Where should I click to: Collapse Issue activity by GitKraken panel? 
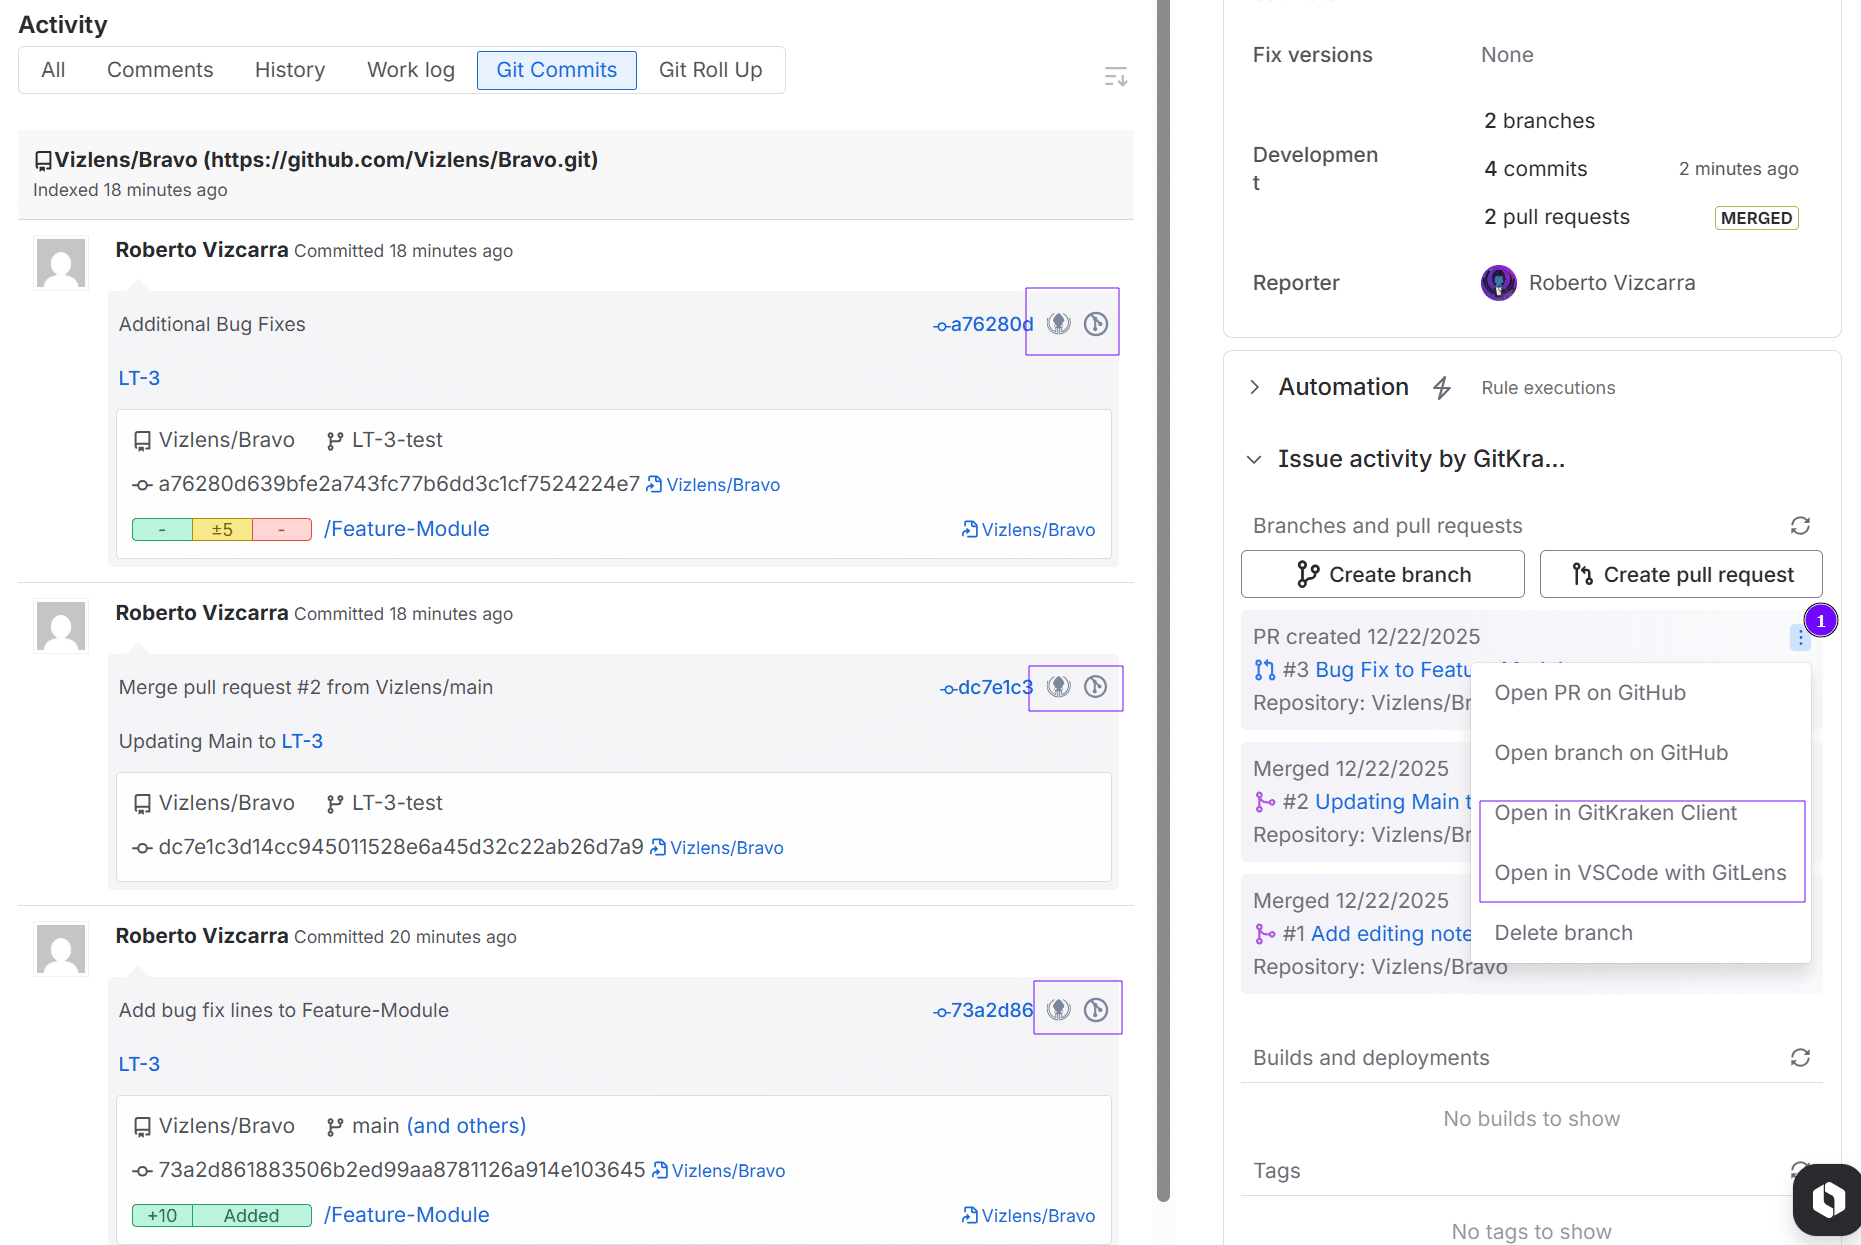coord(1254,459)
